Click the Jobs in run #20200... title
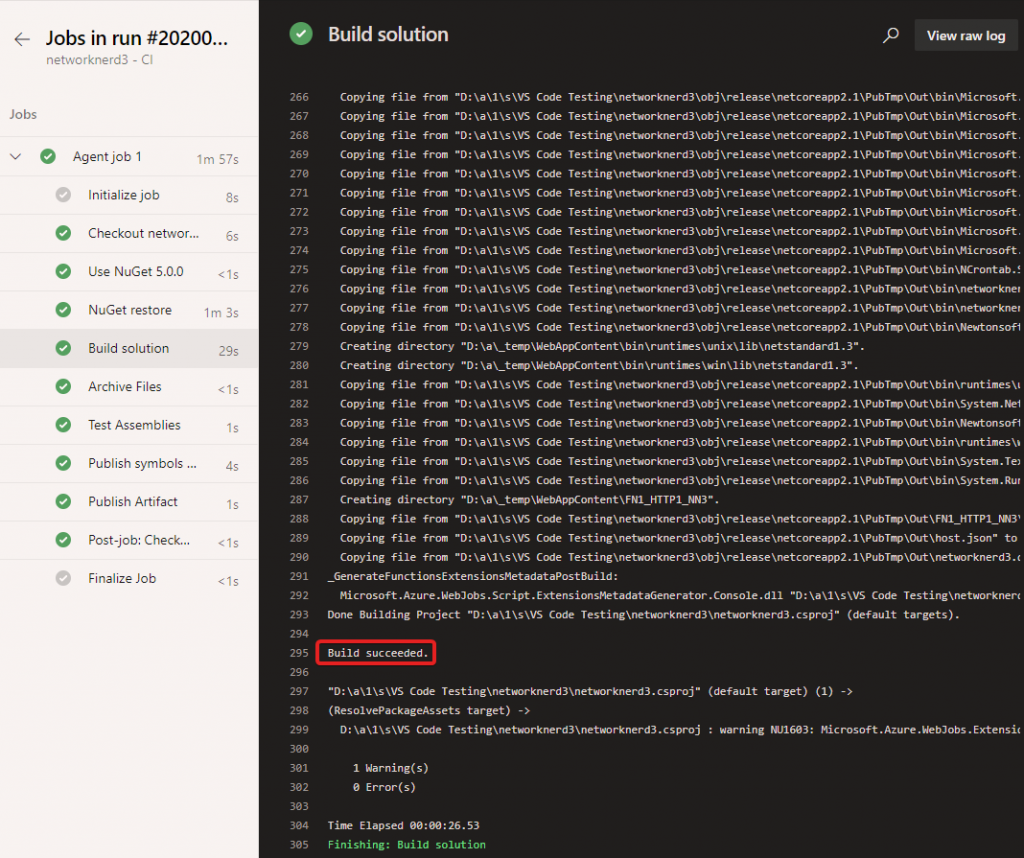Viewport: 1024px width, 858px height. click(136, 39)
